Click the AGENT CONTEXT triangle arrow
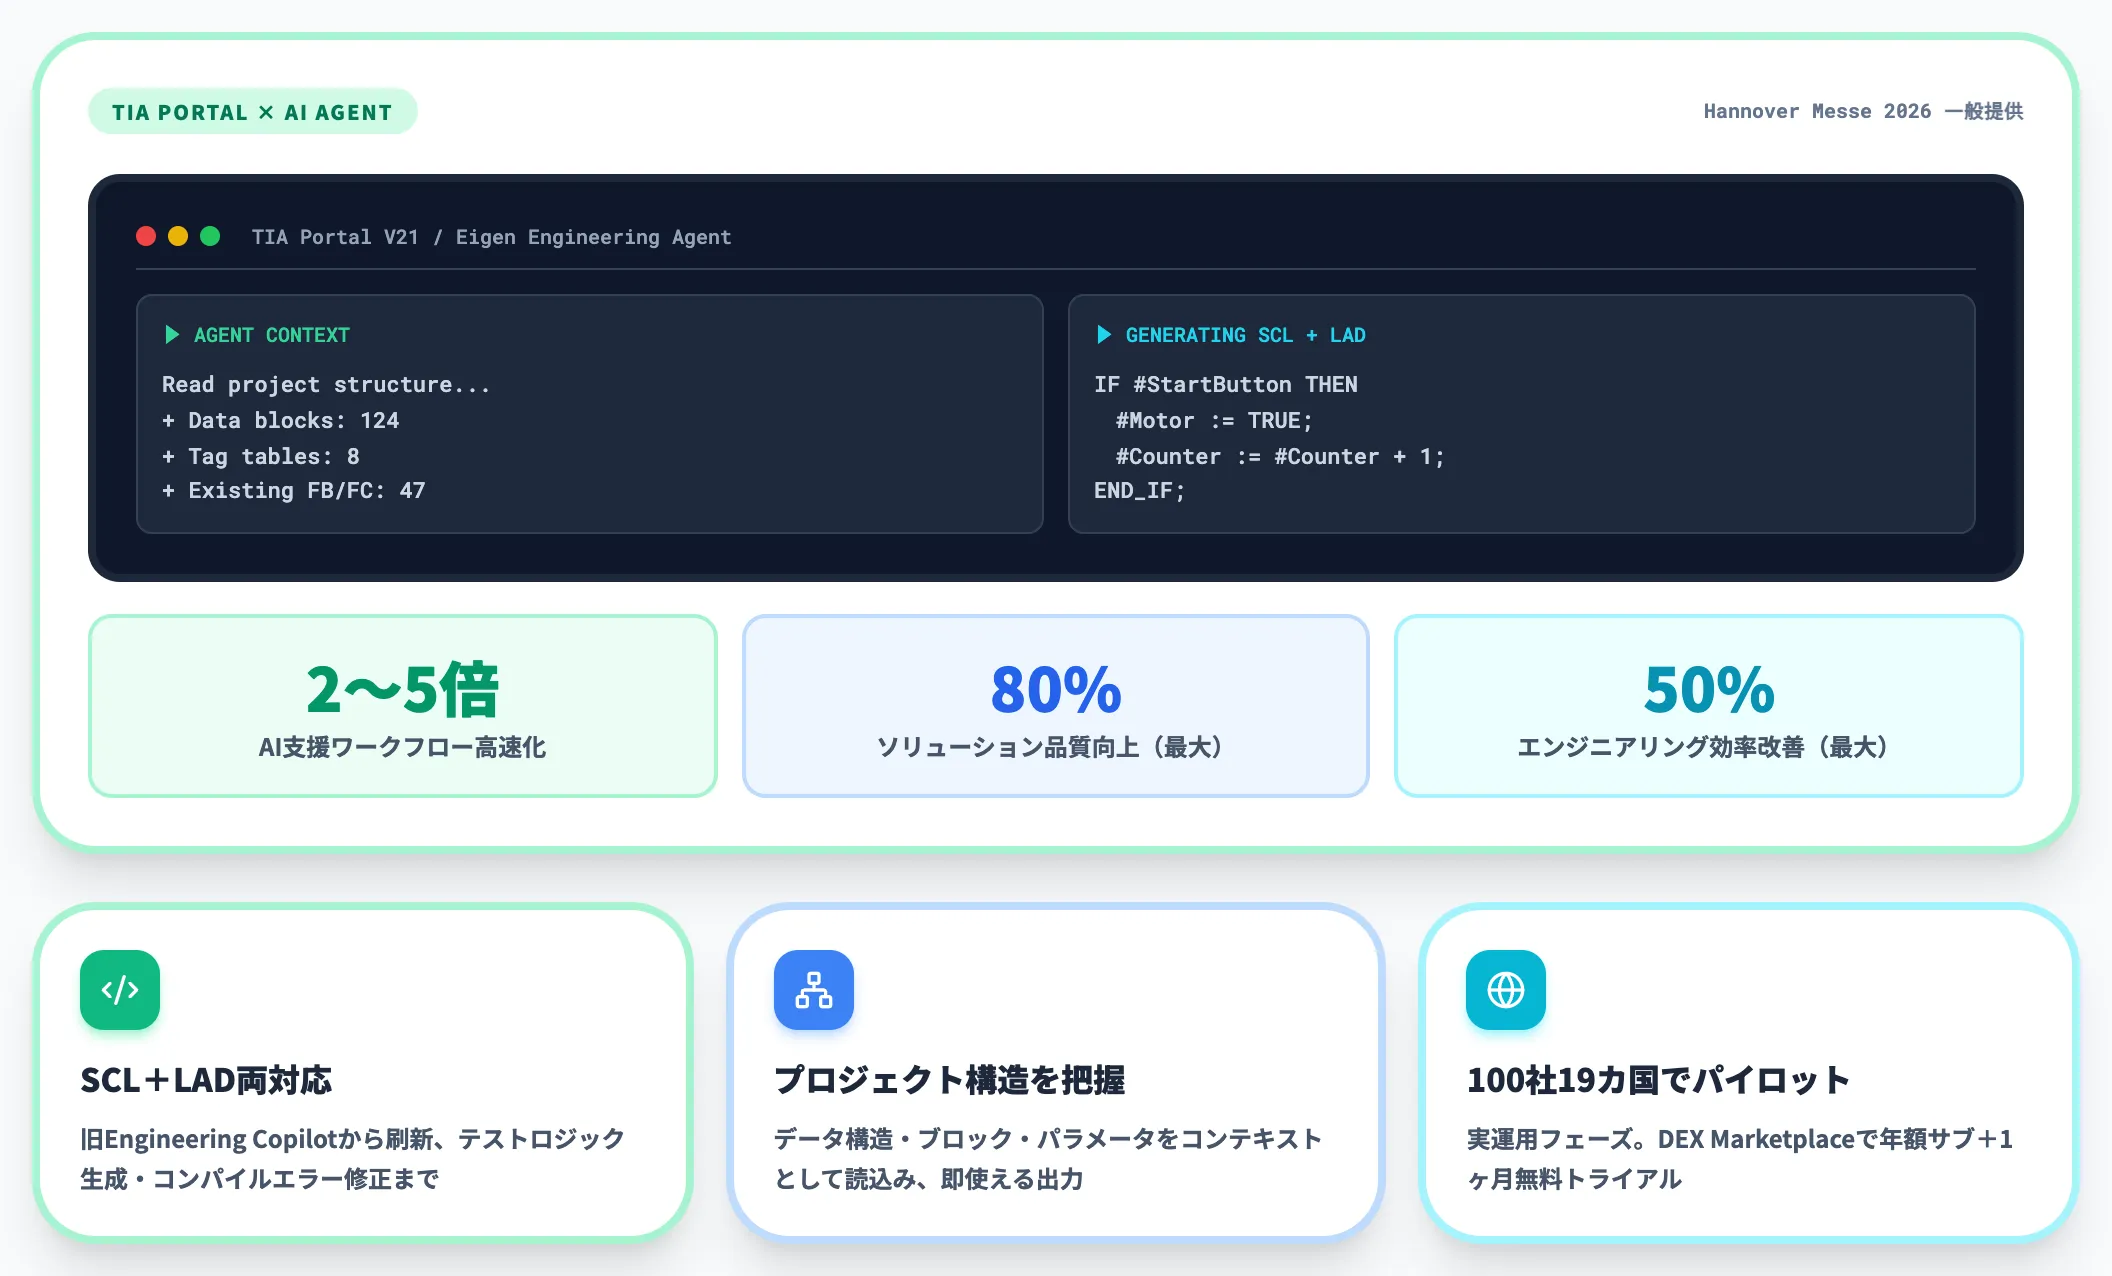 171,335
